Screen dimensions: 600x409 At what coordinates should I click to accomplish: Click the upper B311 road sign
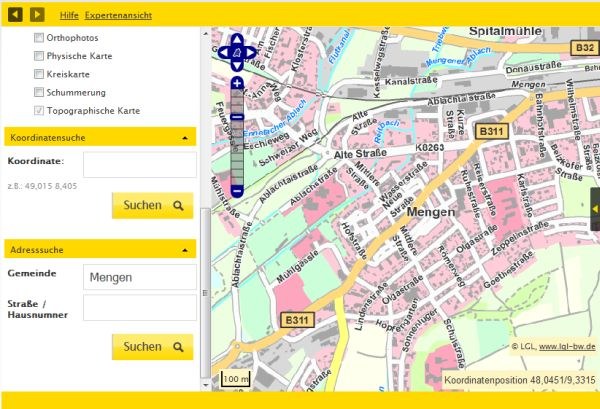click(x=492, y=132)
